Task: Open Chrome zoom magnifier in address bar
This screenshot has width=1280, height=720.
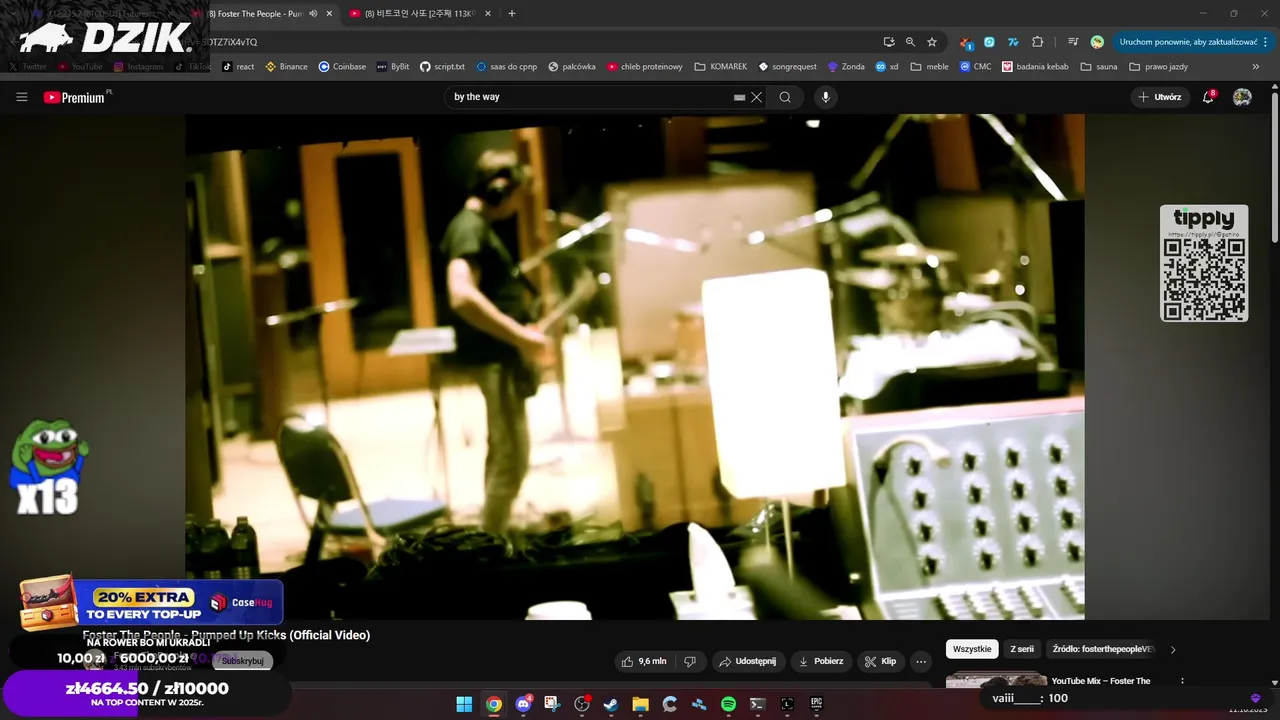Action: (910, 42)
